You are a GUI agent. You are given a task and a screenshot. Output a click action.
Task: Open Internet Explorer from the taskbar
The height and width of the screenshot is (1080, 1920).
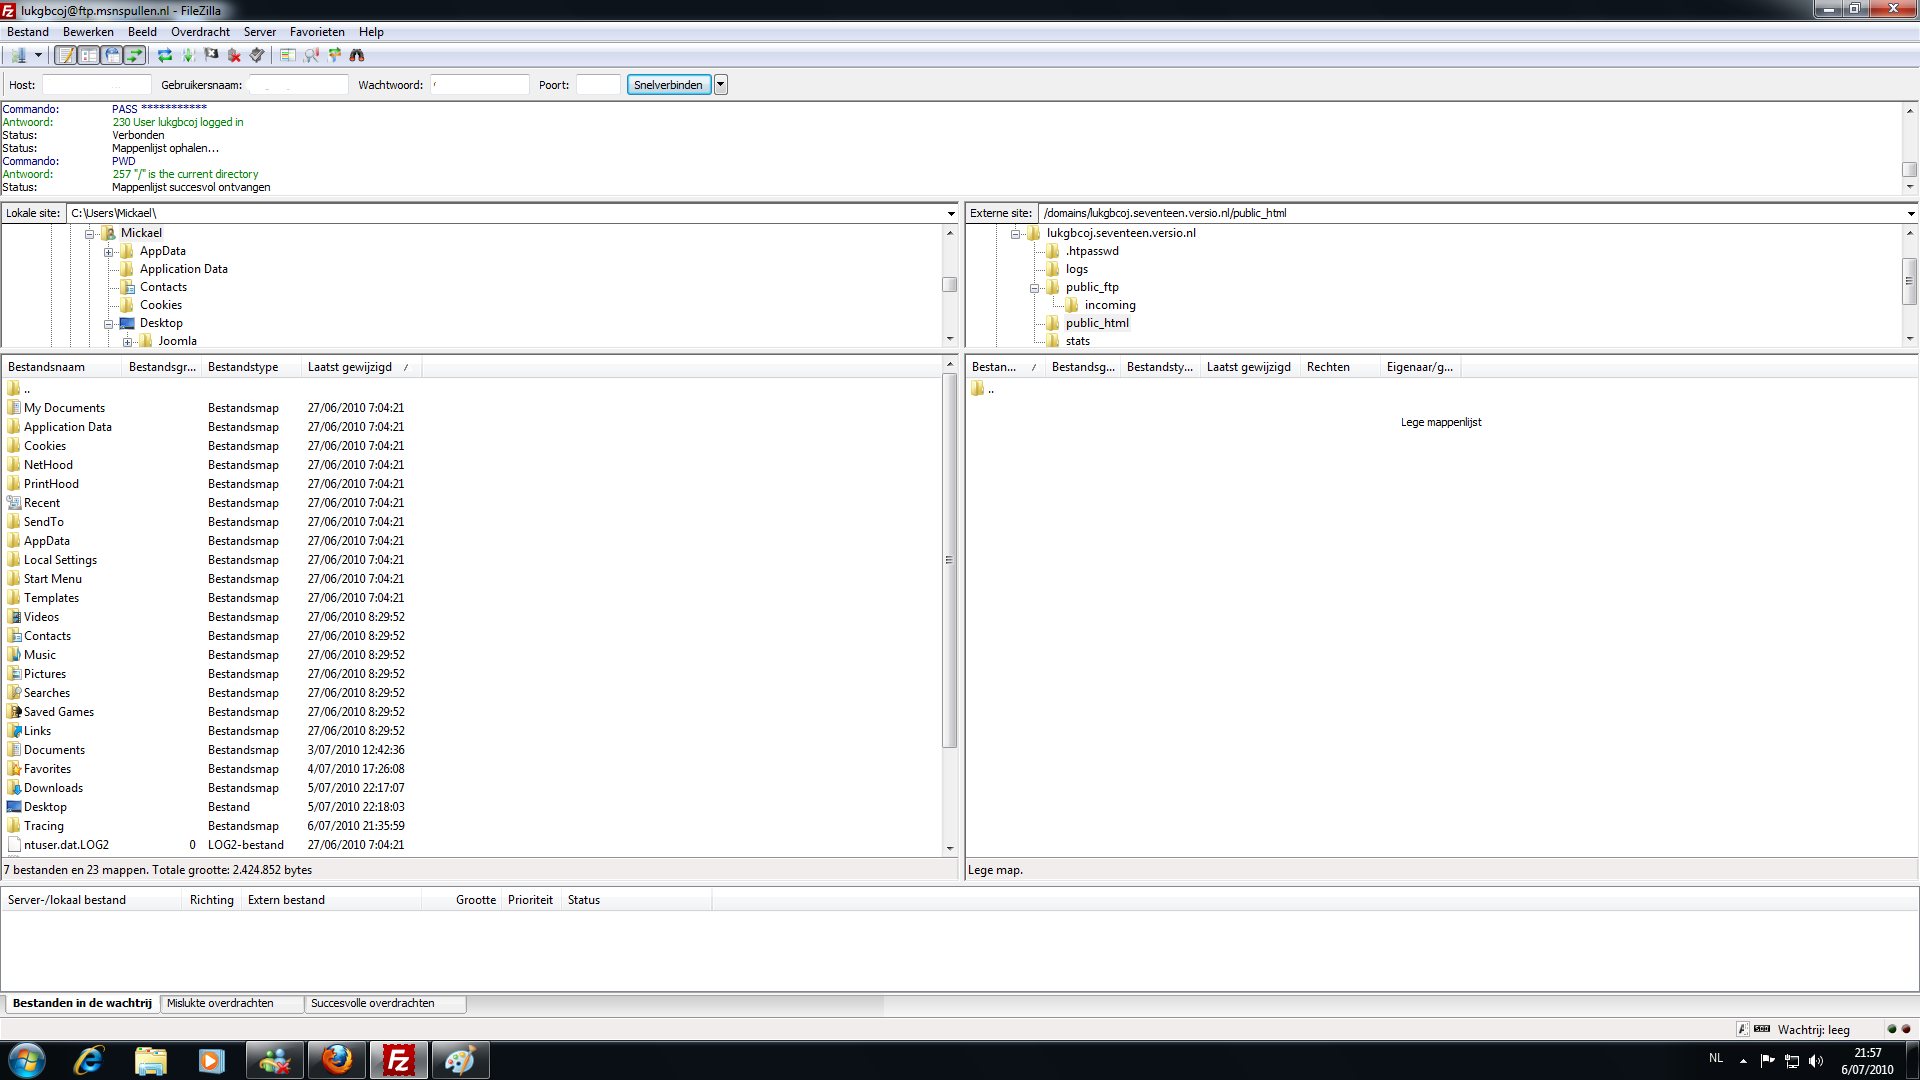89,1060
